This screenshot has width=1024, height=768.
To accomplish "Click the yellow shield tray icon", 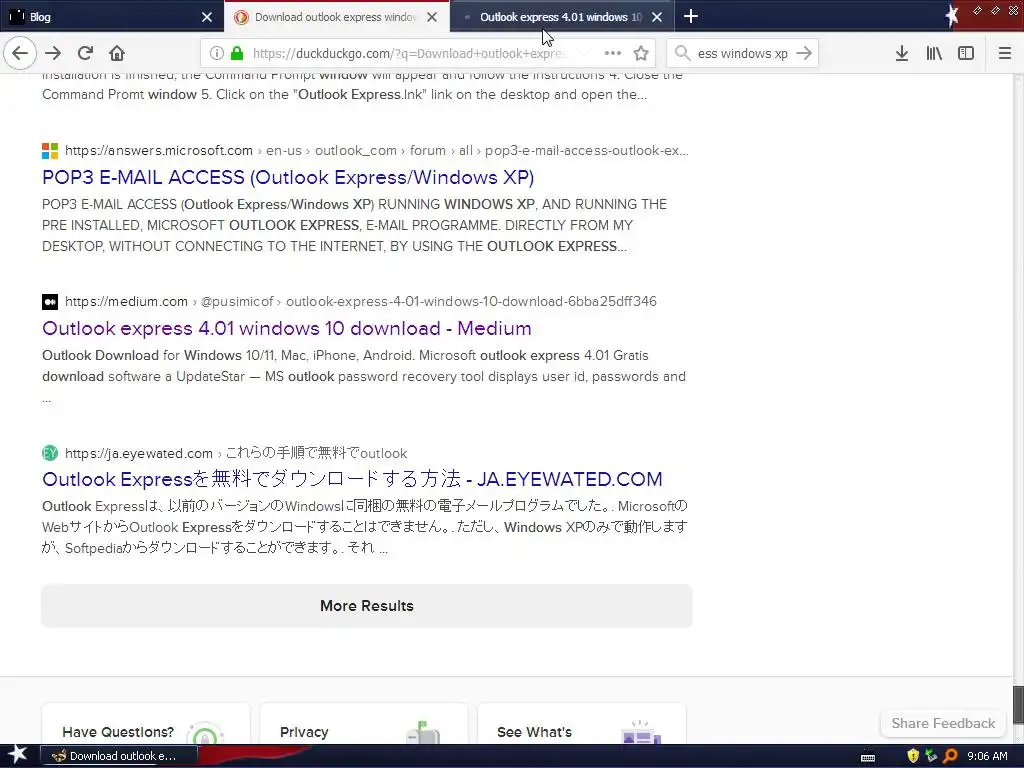I will click(913, 756).
